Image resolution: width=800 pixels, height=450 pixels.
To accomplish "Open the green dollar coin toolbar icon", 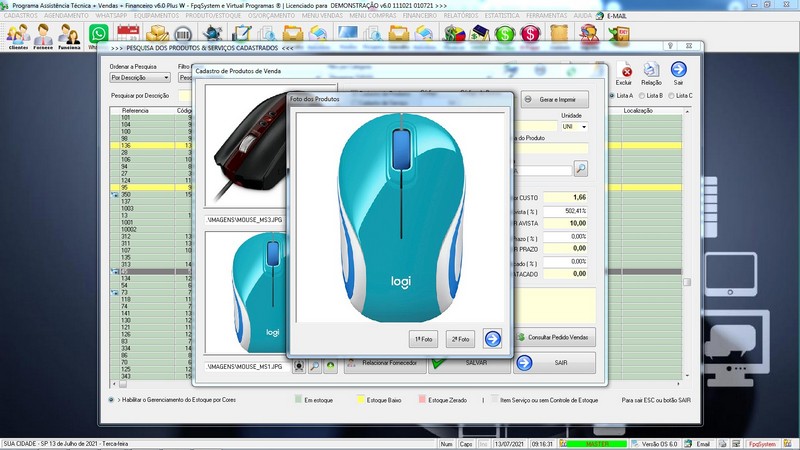I will click(x=505, y=34).
